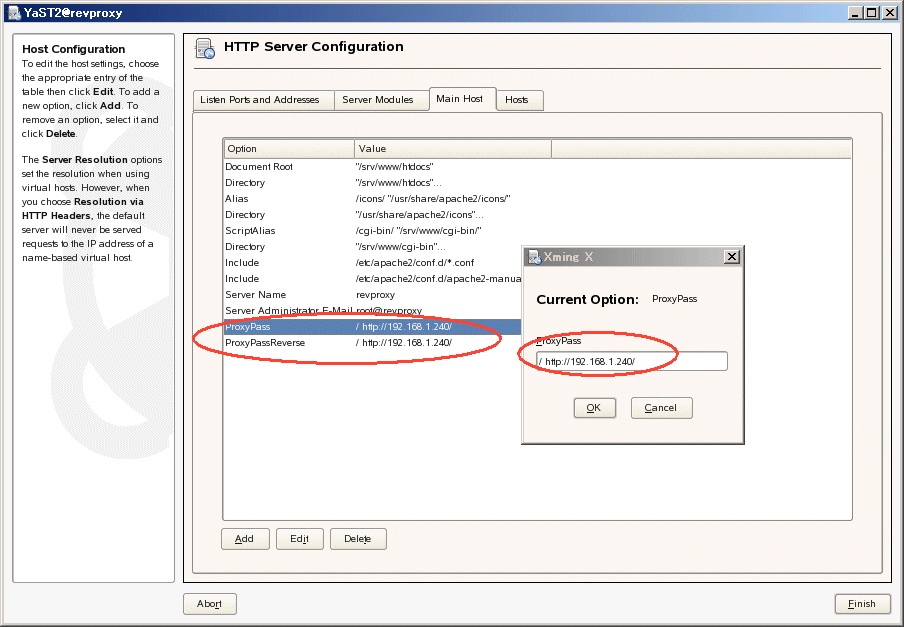The height and width of the screenshot is (627, 904).
Task: Click the YaST2 title bar icon
Action: 14,13
